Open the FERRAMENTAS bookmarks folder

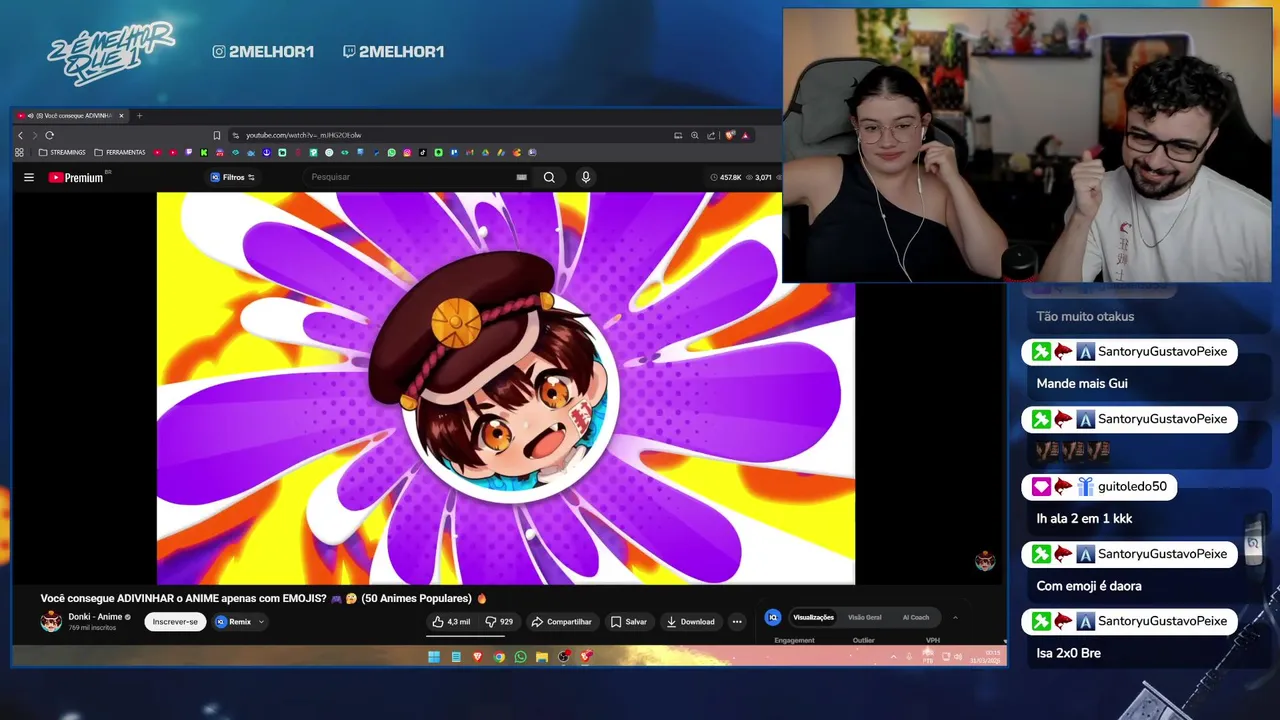[x=120, y=152]
